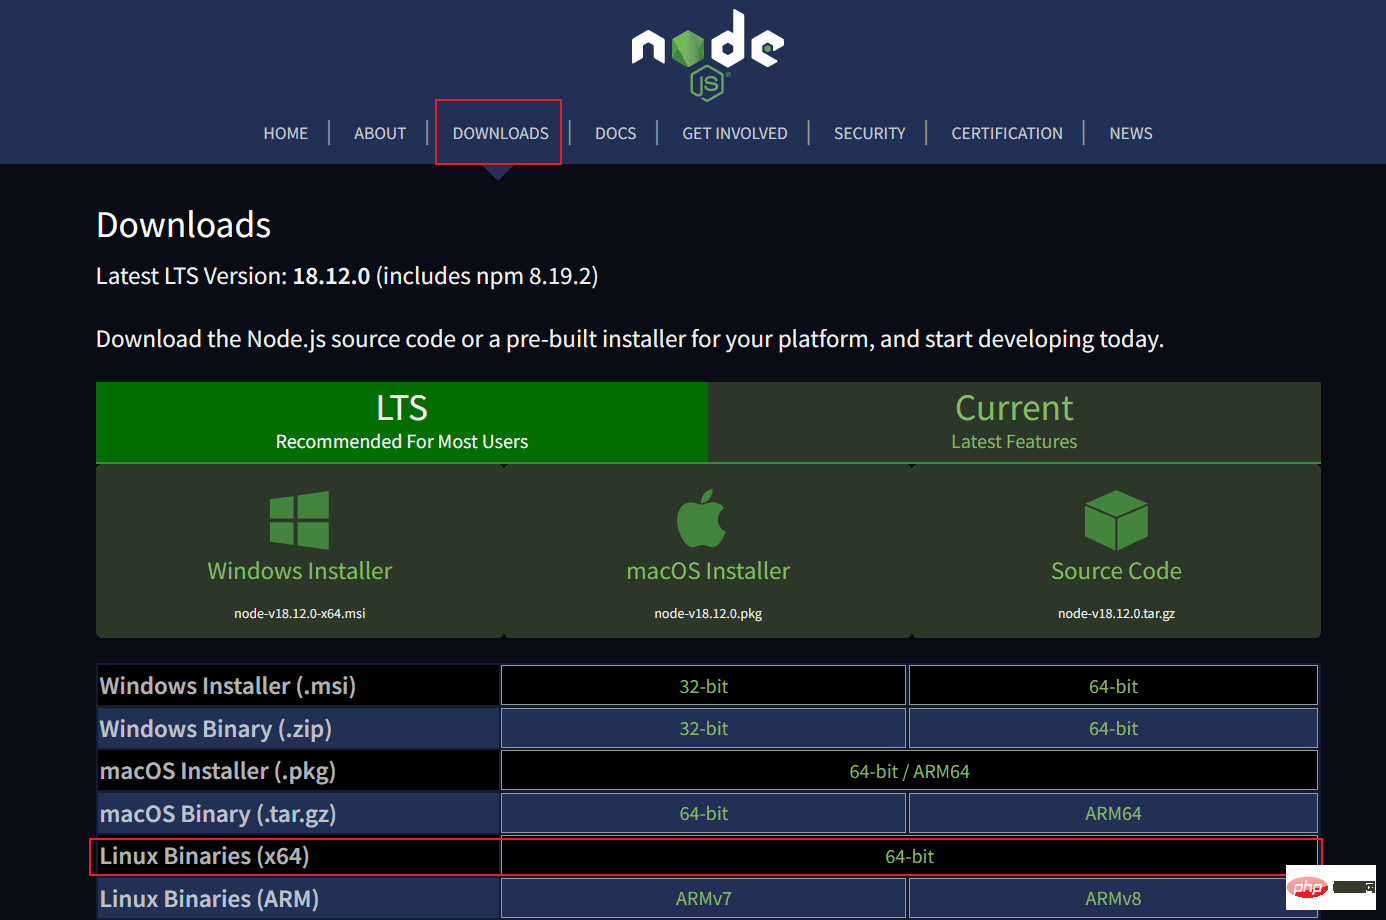Download Linux Binaries ARMv7

tap(703, 899)
